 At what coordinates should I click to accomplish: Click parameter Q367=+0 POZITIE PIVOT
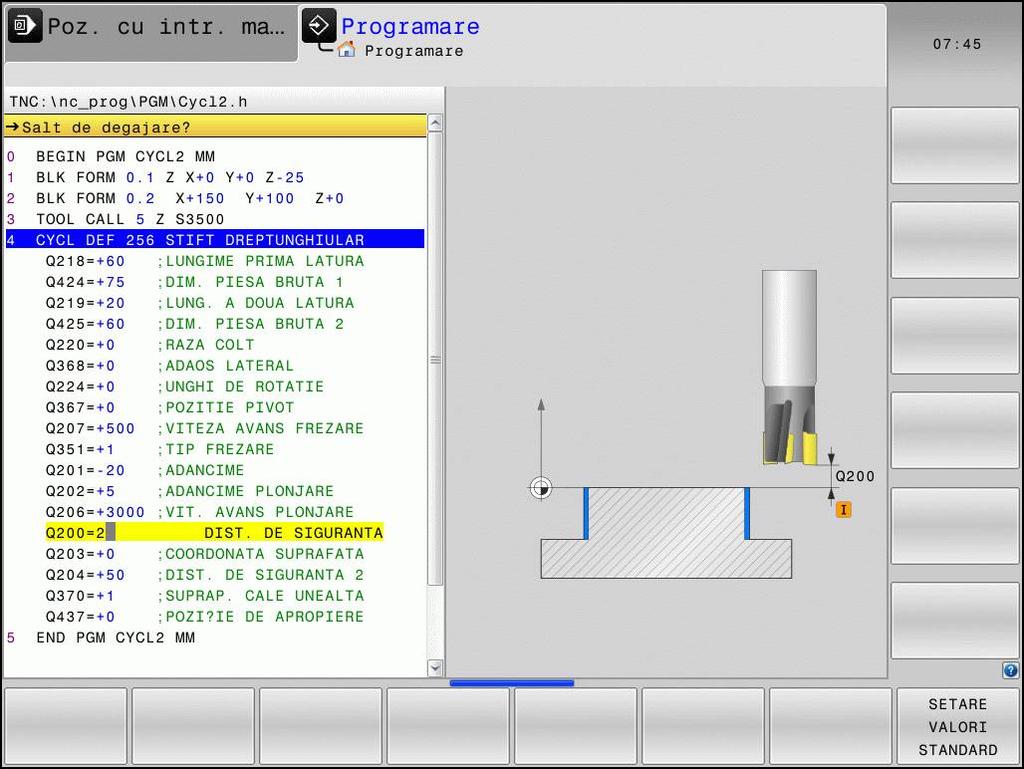170,407
